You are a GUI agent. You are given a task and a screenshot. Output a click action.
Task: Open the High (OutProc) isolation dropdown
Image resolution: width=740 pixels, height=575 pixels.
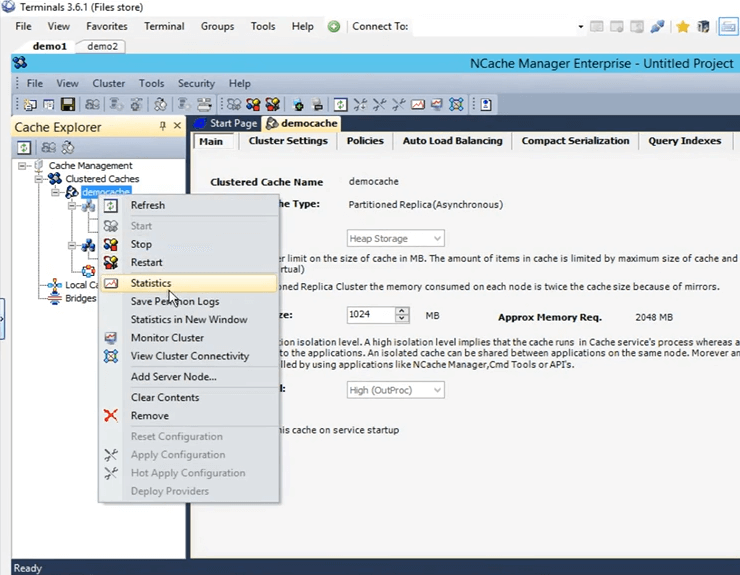pos(437,390)
